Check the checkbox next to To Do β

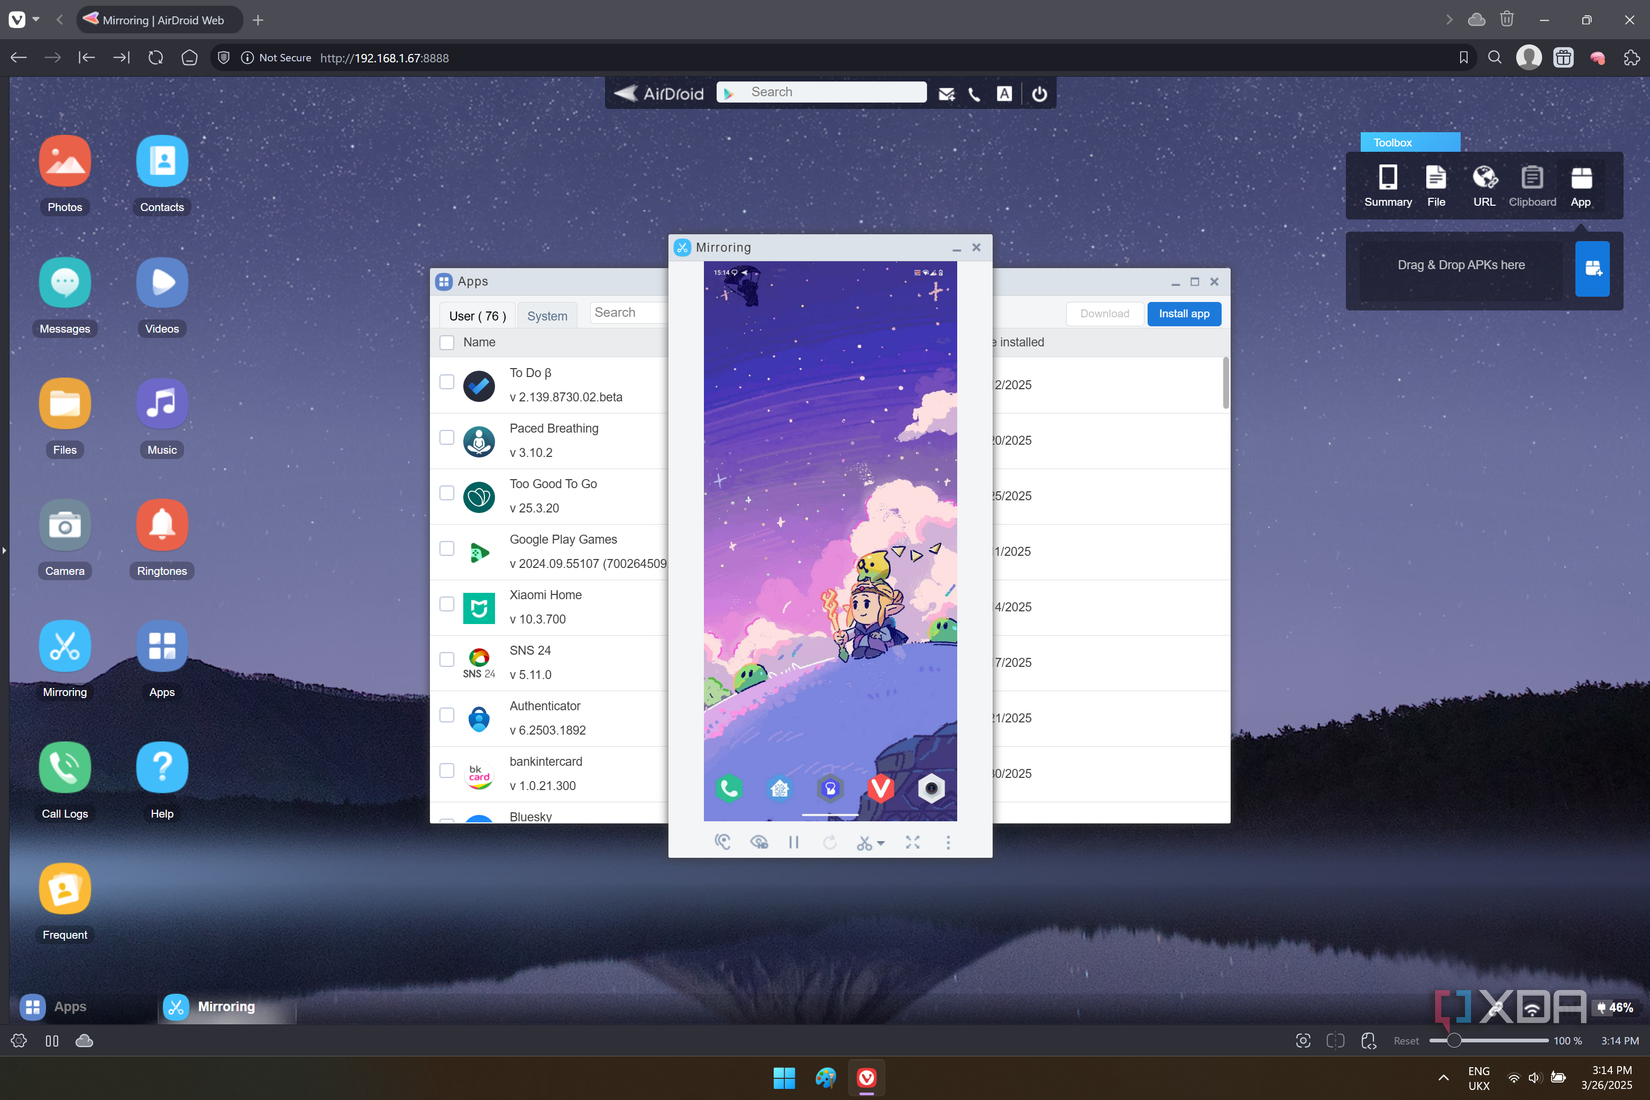[446, 383]
